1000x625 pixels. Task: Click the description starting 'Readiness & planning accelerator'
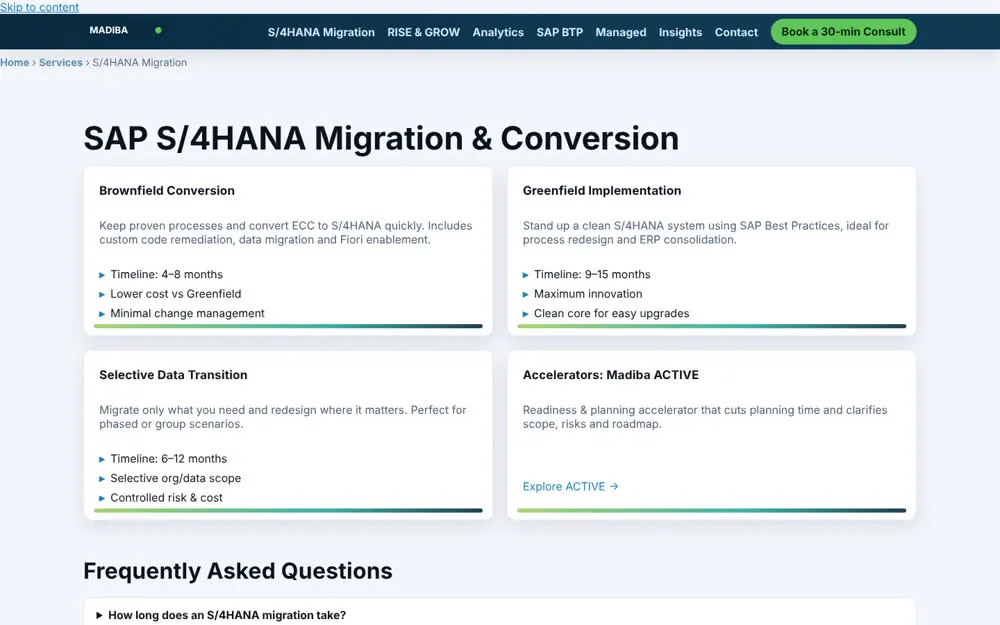705,416
